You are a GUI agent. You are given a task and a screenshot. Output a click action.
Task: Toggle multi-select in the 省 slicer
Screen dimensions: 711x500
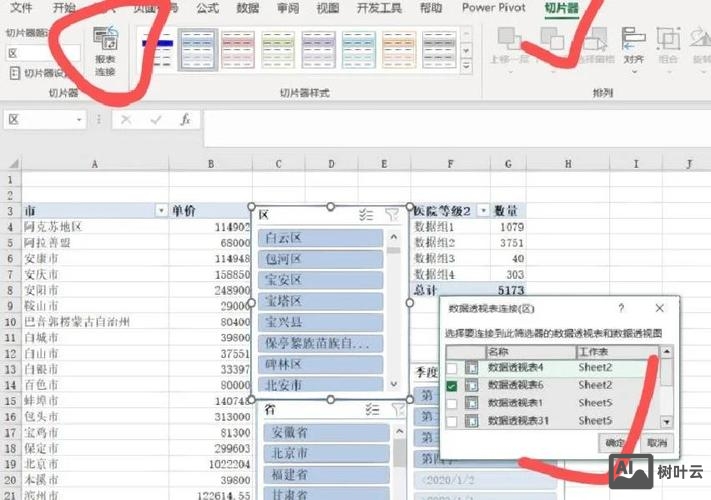click(x=372, y=410)
